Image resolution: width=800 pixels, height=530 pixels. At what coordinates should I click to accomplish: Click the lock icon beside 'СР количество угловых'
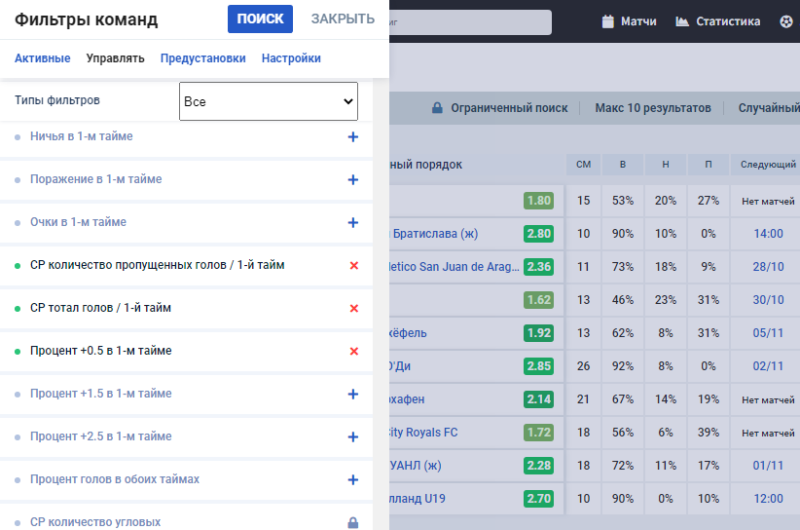point(352,522)
